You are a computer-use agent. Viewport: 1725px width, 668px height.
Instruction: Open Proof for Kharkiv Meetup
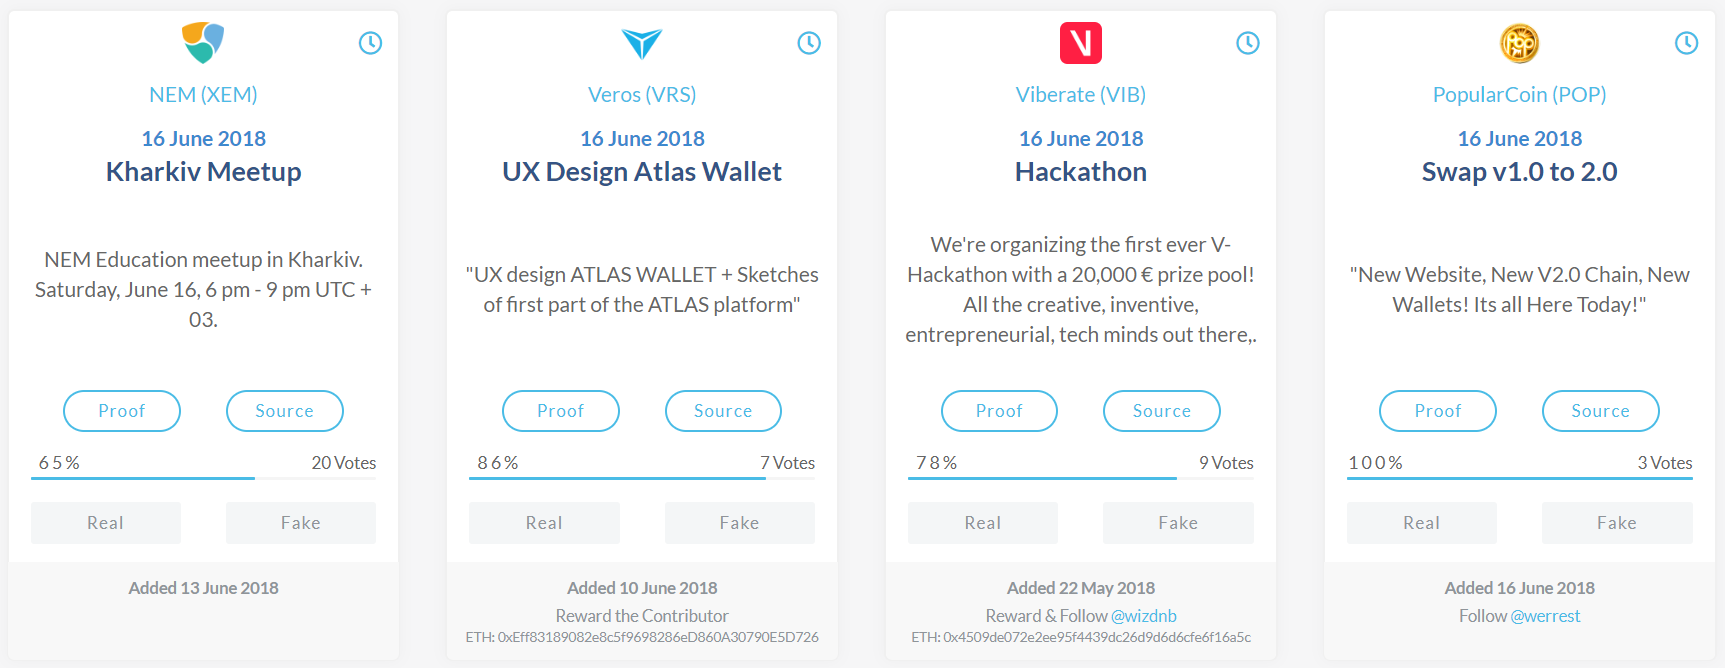[122, 411]
